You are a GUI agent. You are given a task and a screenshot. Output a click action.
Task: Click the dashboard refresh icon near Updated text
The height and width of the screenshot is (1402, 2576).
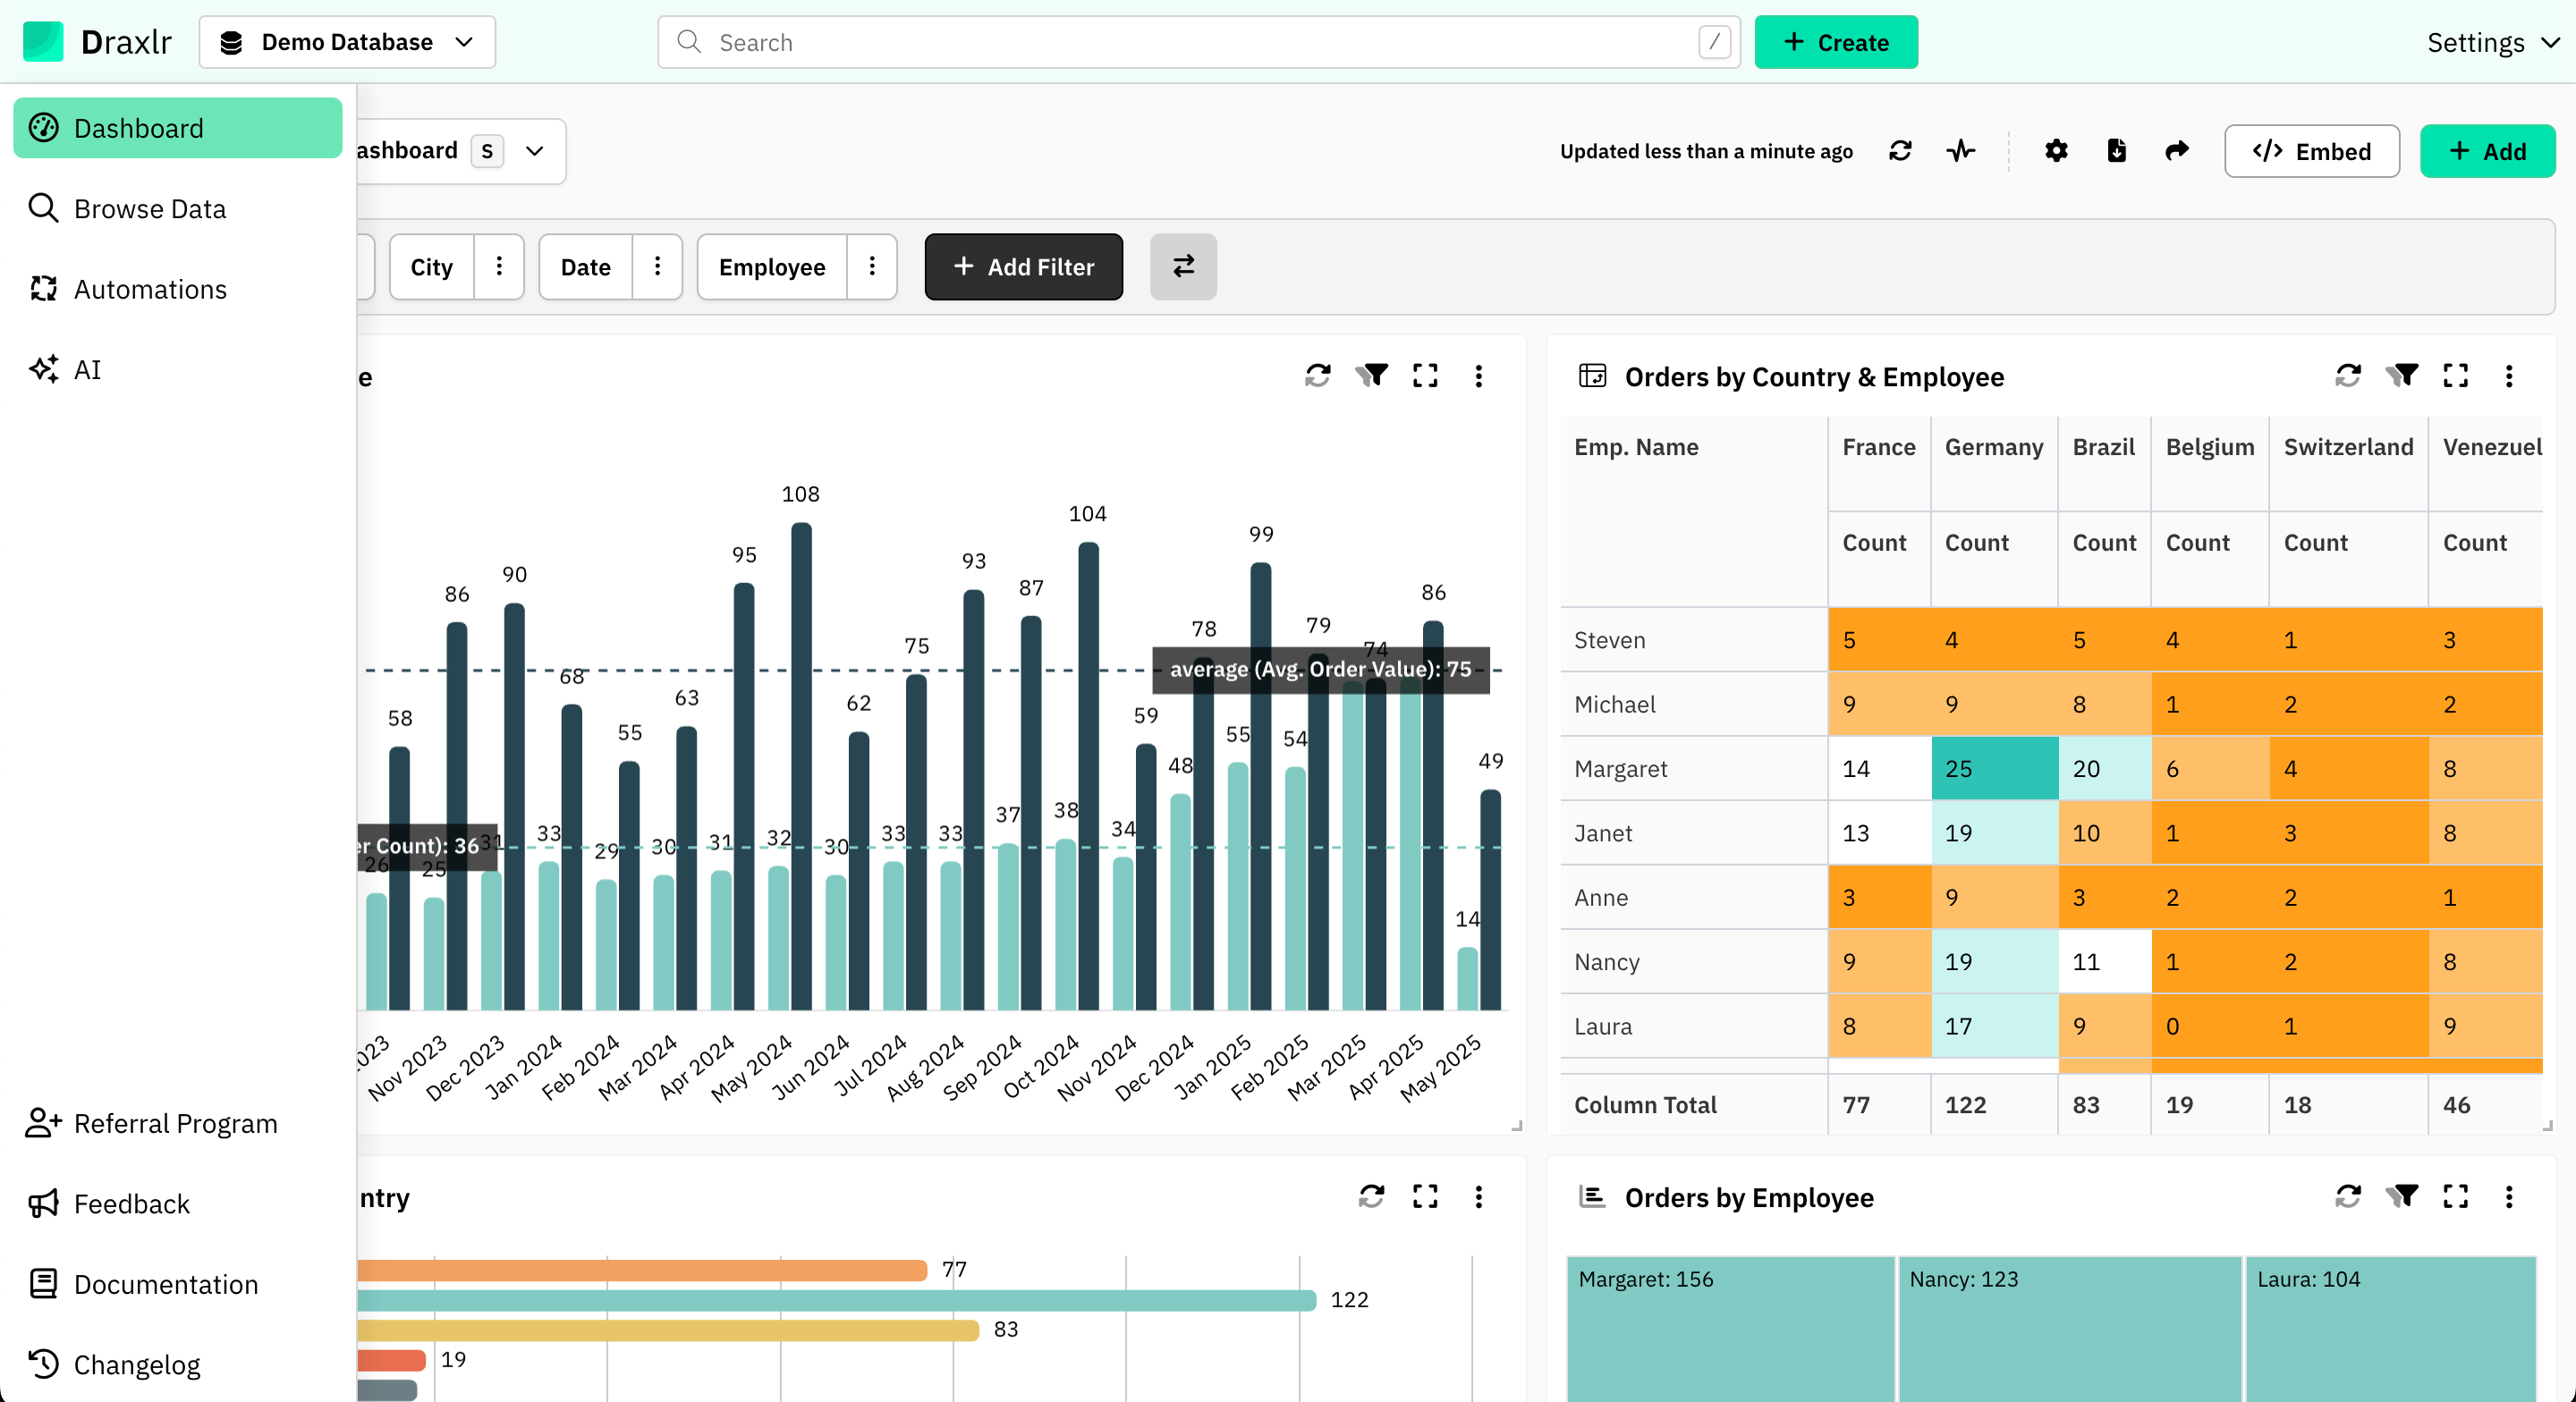[1900, 151]
